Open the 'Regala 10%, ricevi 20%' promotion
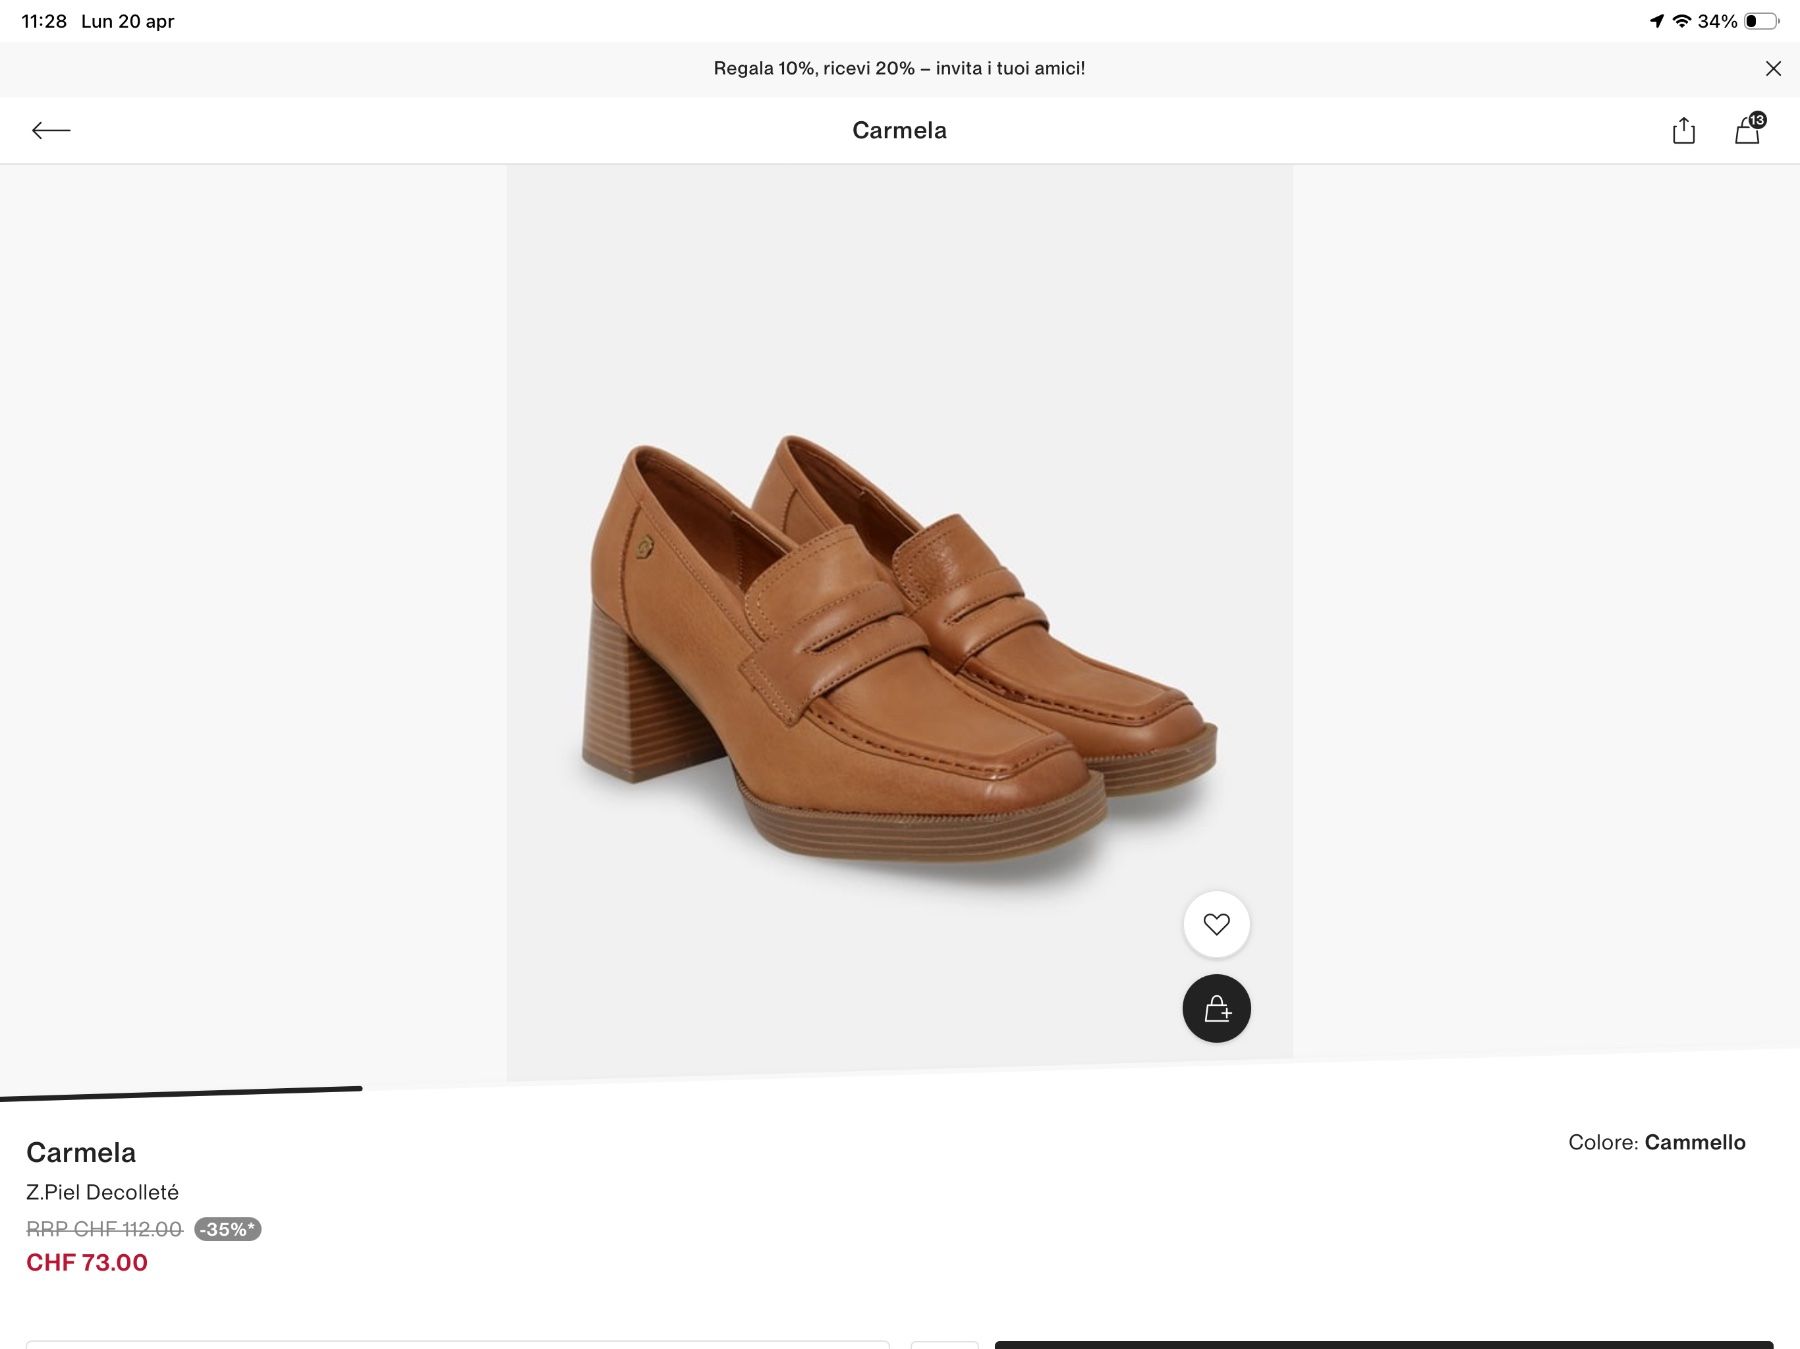The width and height of the screenshot is (1800, 1349). 899,68
